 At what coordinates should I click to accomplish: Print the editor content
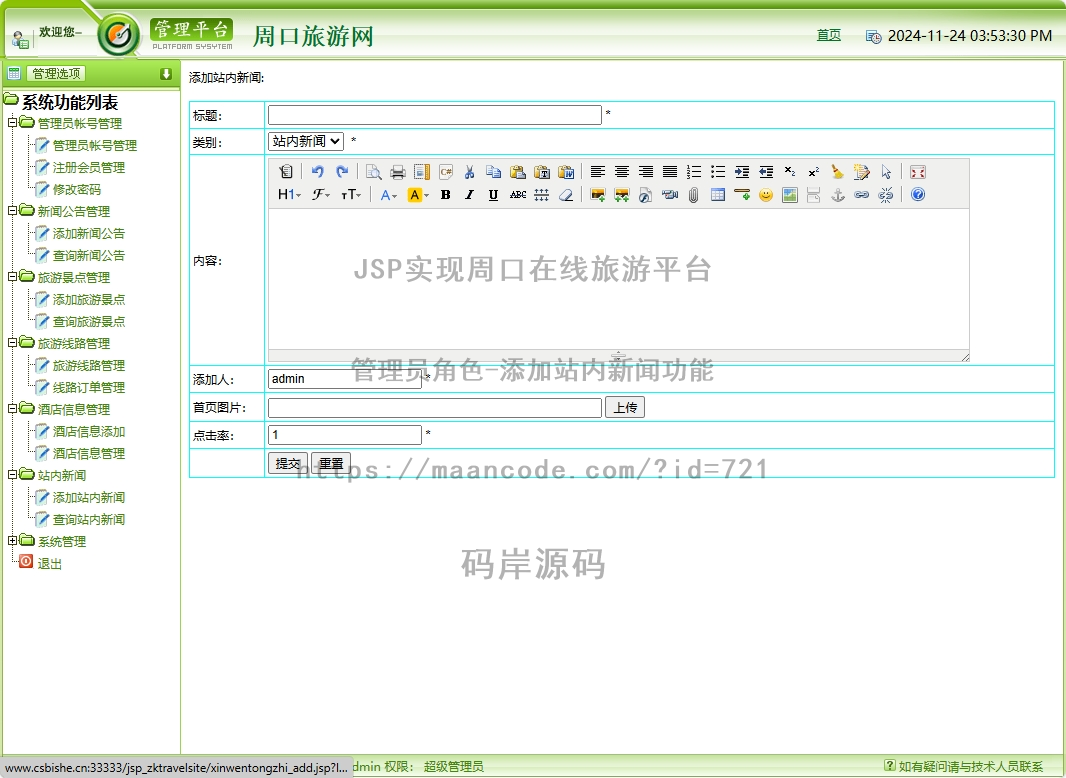tap(398, 172)
